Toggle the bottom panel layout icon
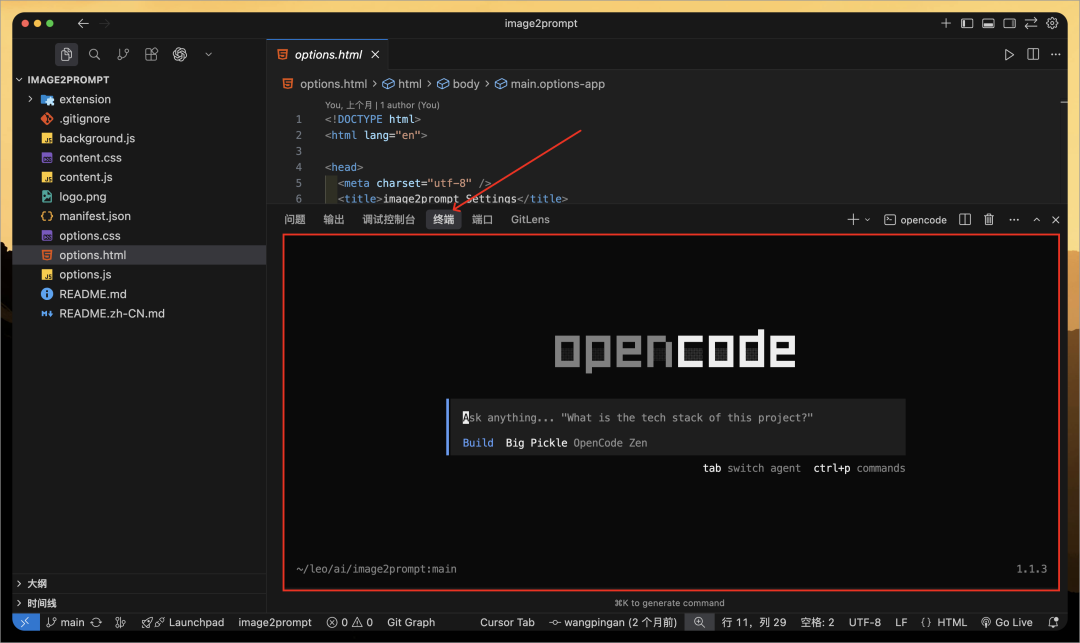Viewport: 1080px width, 643px height. pos(988,23)
